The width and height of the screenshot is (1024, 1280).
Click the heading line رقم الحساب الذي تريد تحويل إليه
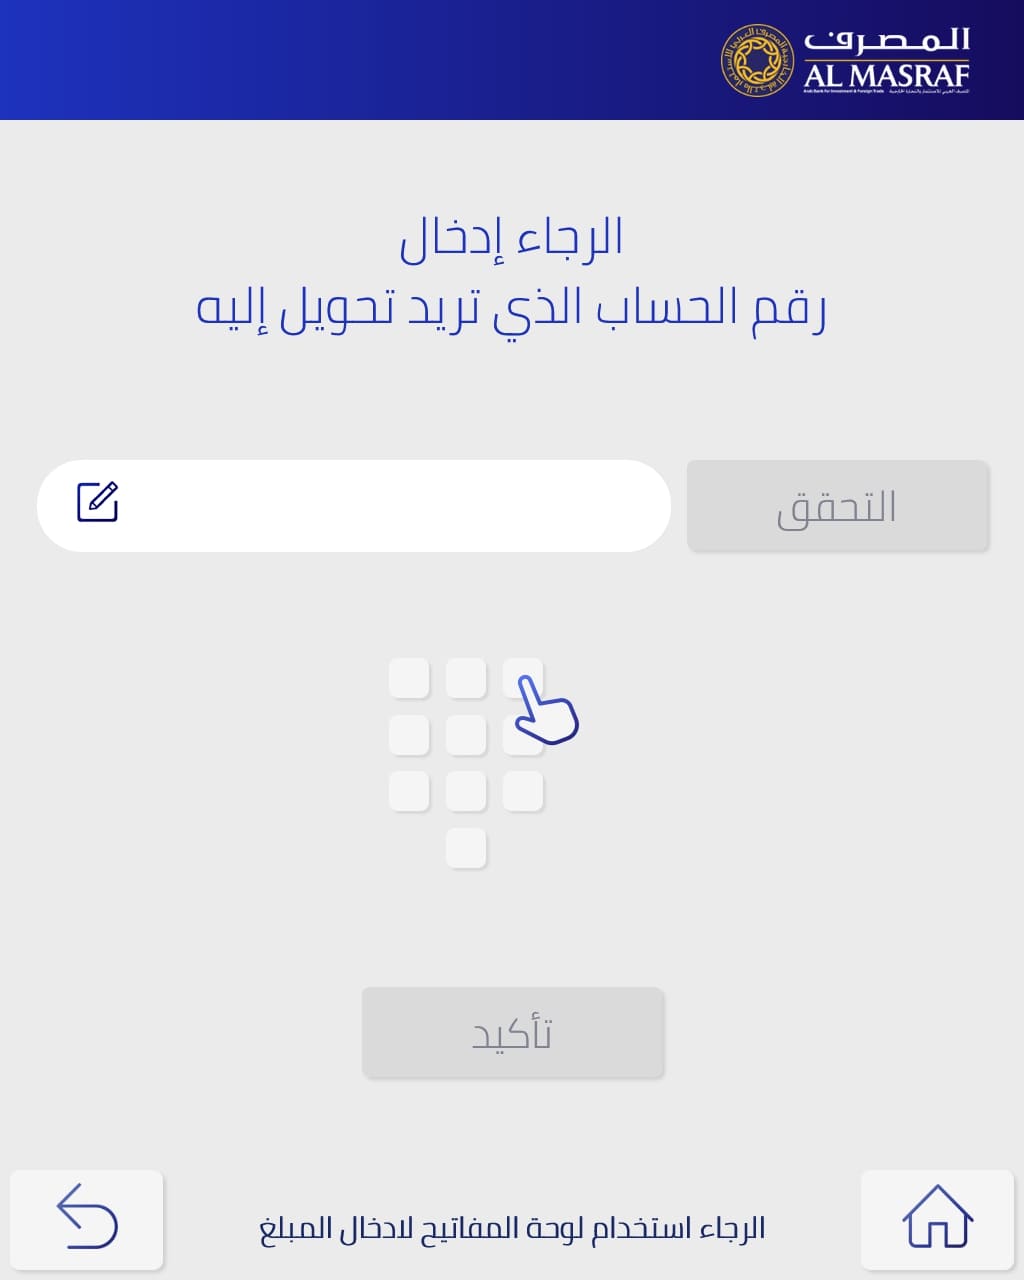click(511, 307)
